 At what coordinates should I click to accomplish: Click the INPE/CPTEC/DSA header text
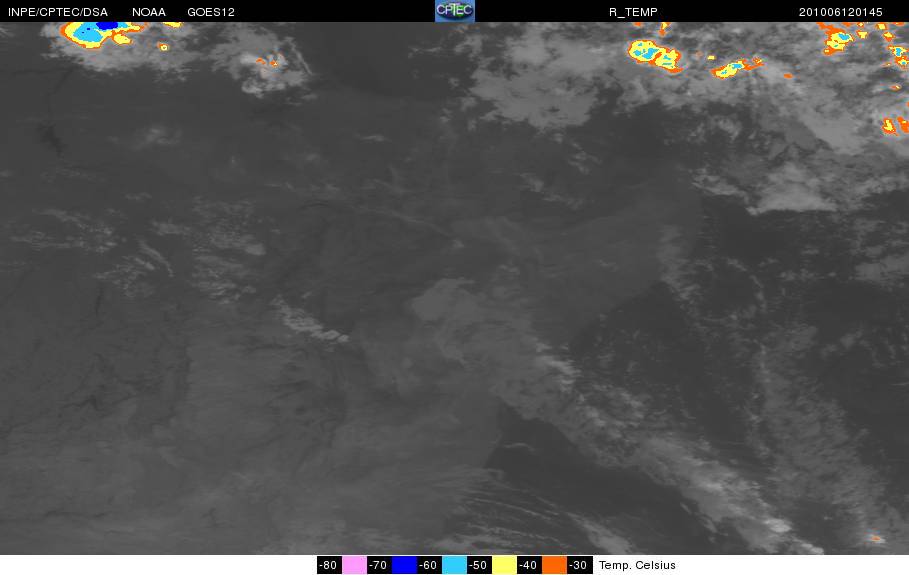[x=58, y=12]
